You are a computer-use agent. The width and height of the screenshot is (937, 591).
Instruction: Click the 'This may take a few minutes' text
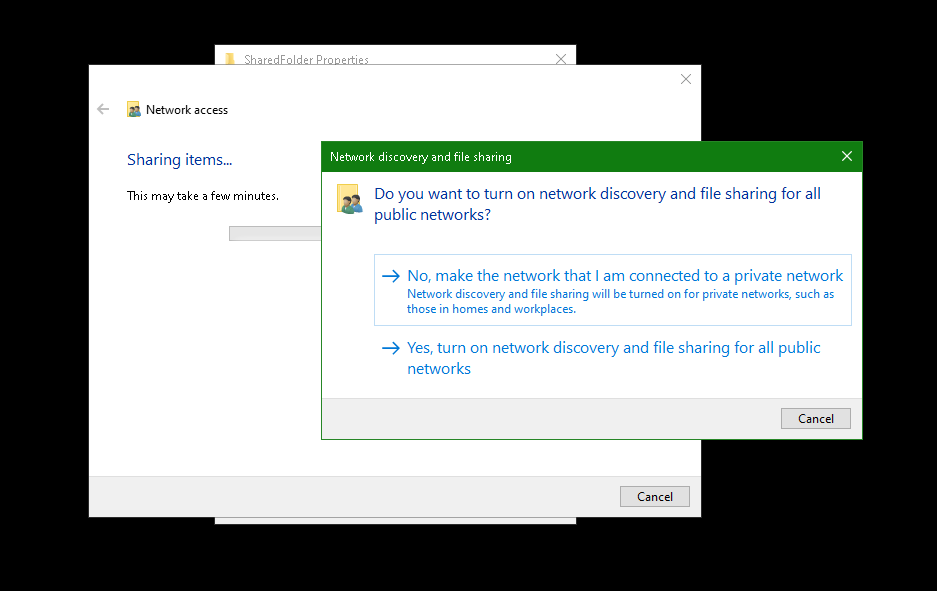203,196
